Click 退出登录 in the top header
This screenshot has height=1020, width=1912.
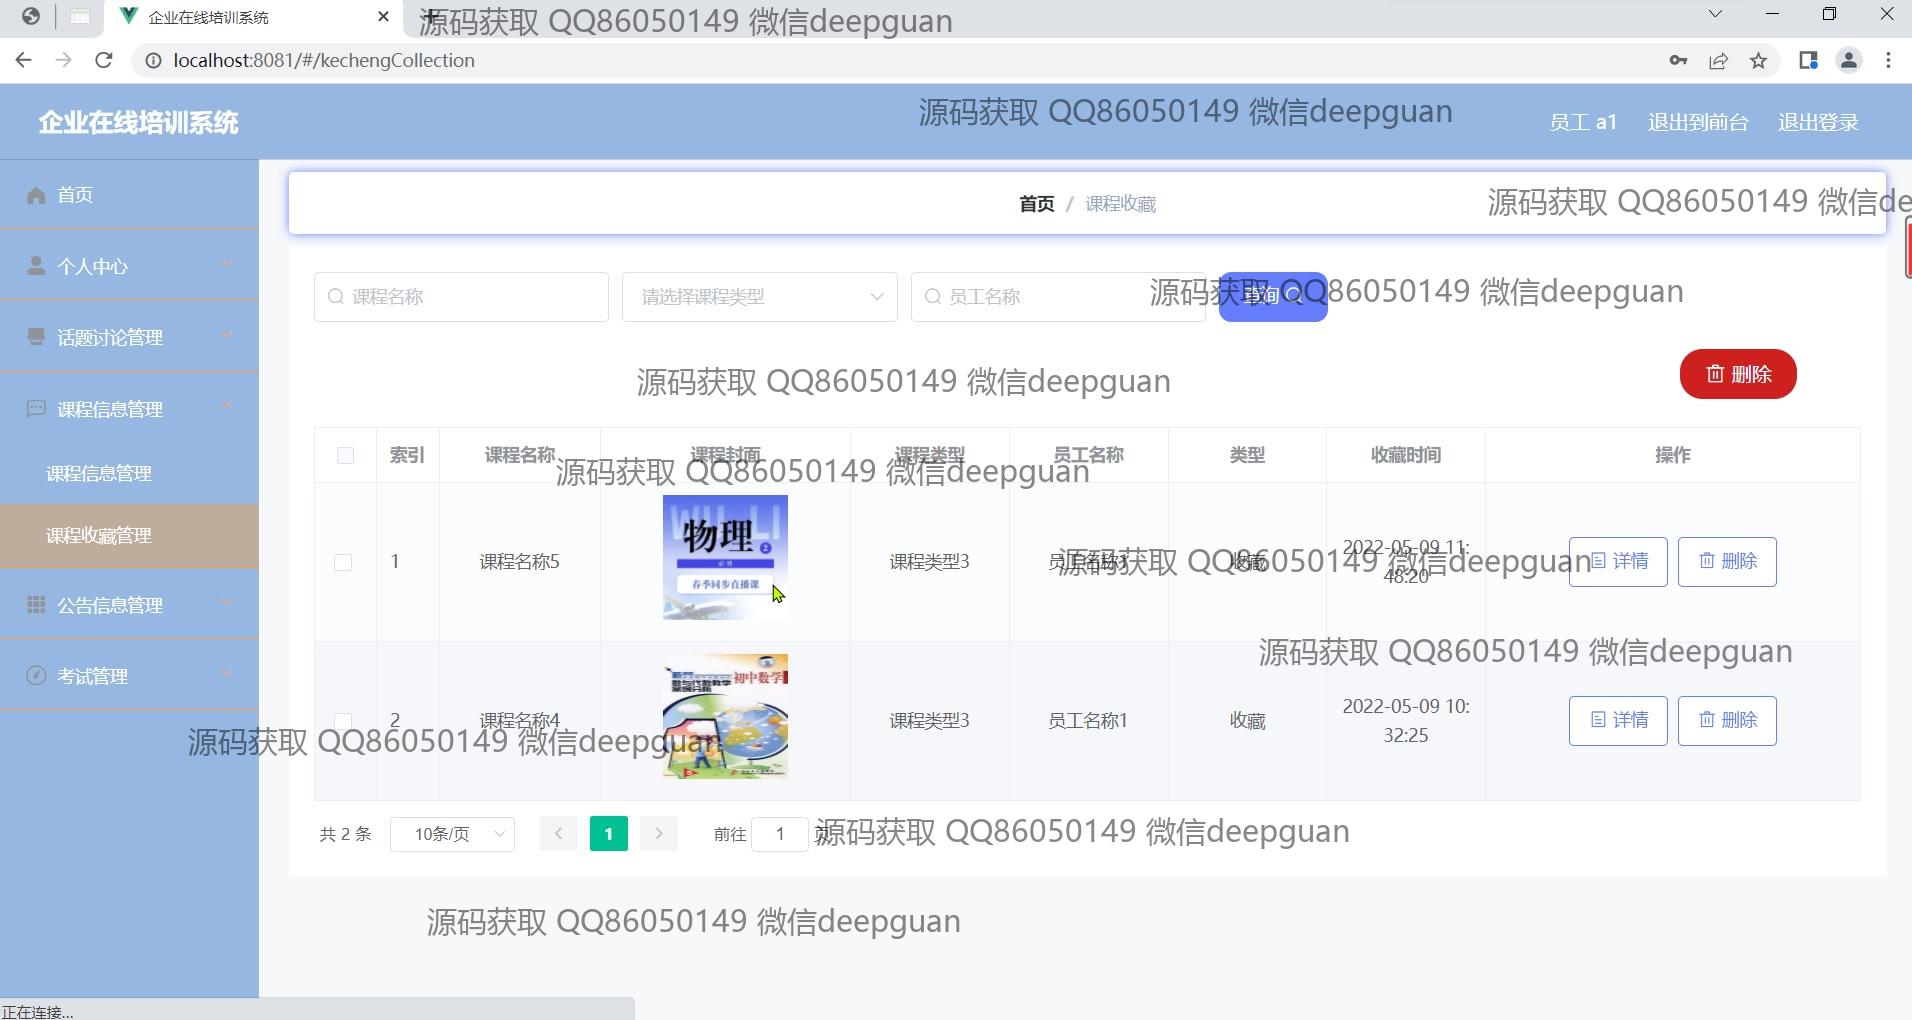coord(1817,122)
